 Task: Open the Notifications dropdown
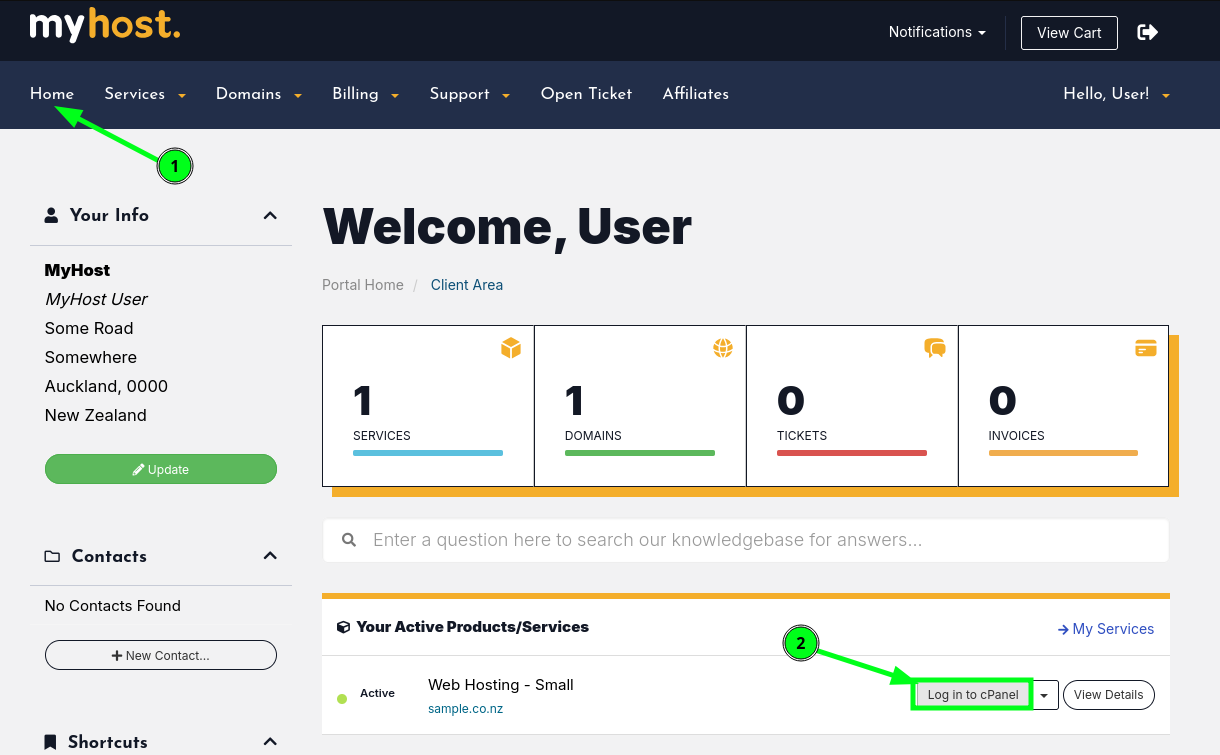point(937,32)
